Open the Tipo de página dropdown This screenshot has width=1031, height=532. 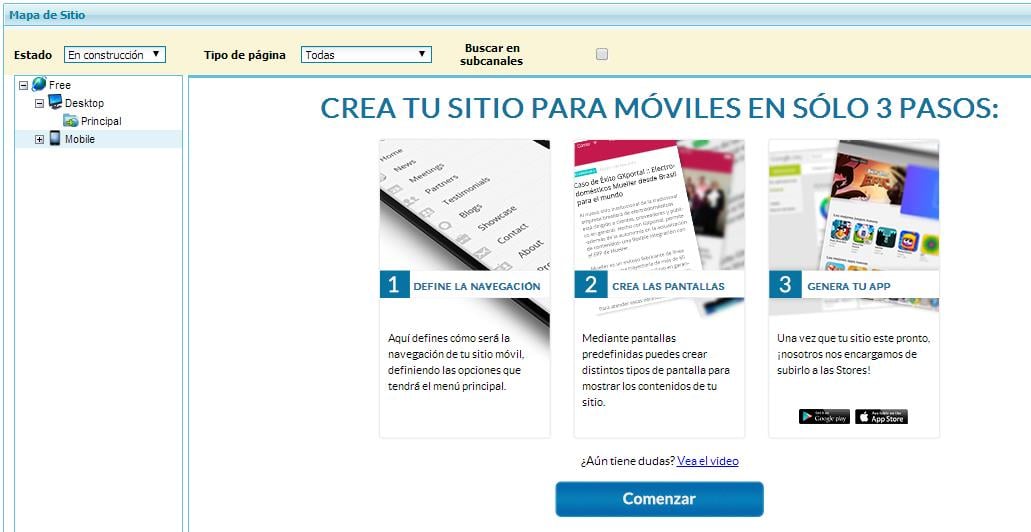tap(366, 55)
